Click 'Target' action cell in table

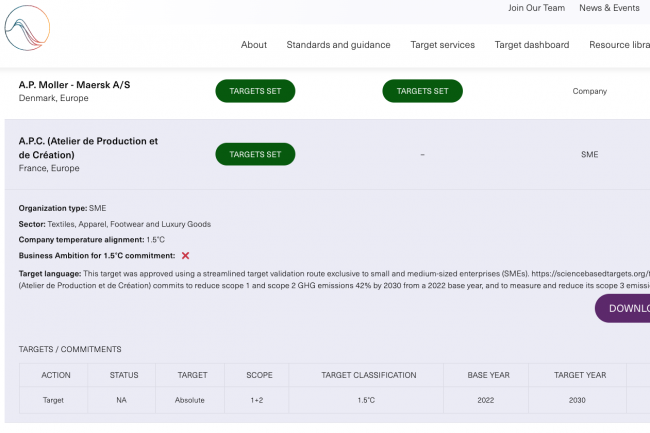coord(53,400)
